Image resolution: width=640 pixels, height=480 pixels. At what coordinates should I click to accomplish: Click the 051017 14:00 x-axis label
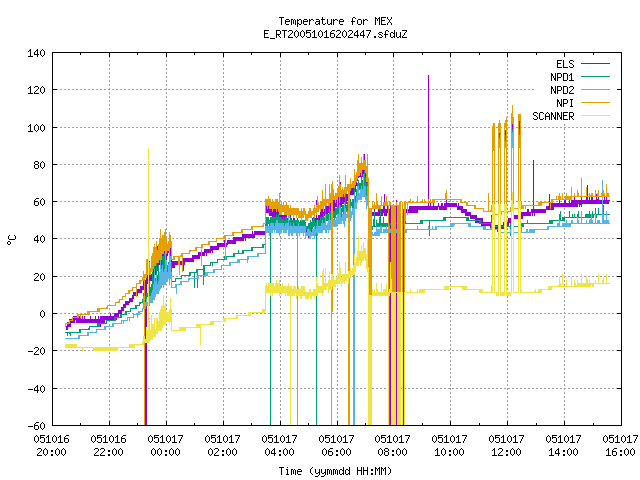tap(564, 445)
